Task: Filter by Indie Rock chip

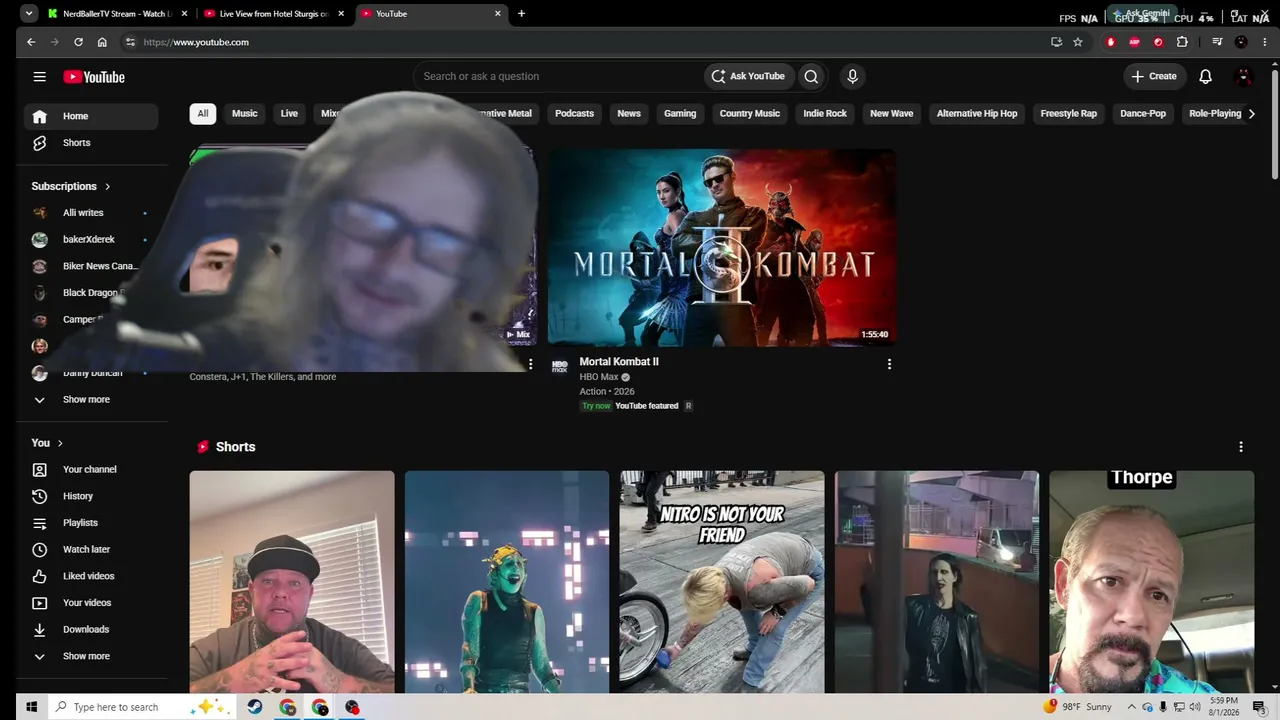Action: pyautogui.click(x=825, y=113)
